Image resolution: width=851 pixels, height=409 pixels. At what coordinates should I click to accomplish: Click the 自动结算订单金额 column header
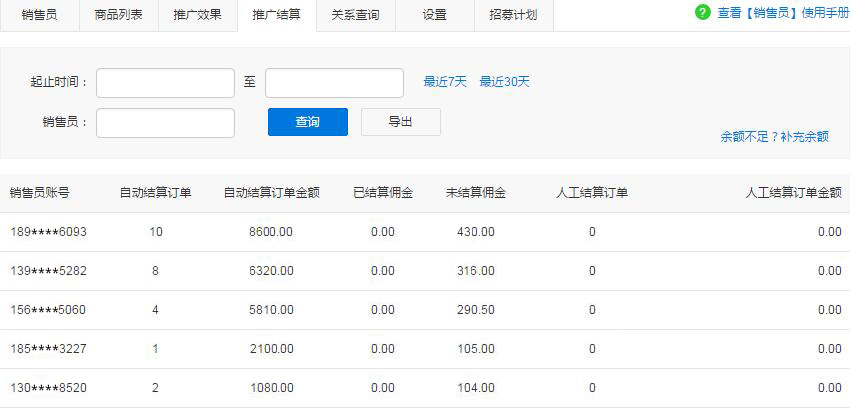click(271, 193)
